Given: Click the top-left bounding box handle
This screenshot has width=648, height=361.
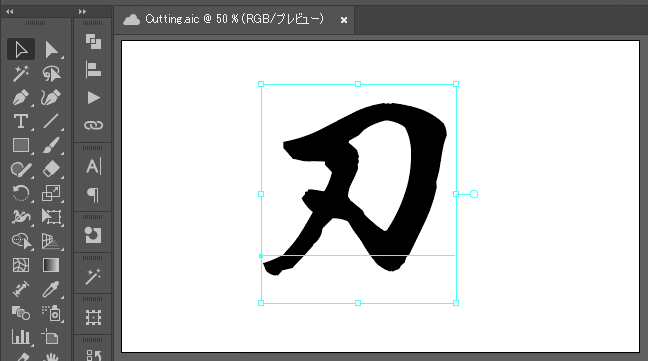Looking at the screenshot, I should coord(261,84).
